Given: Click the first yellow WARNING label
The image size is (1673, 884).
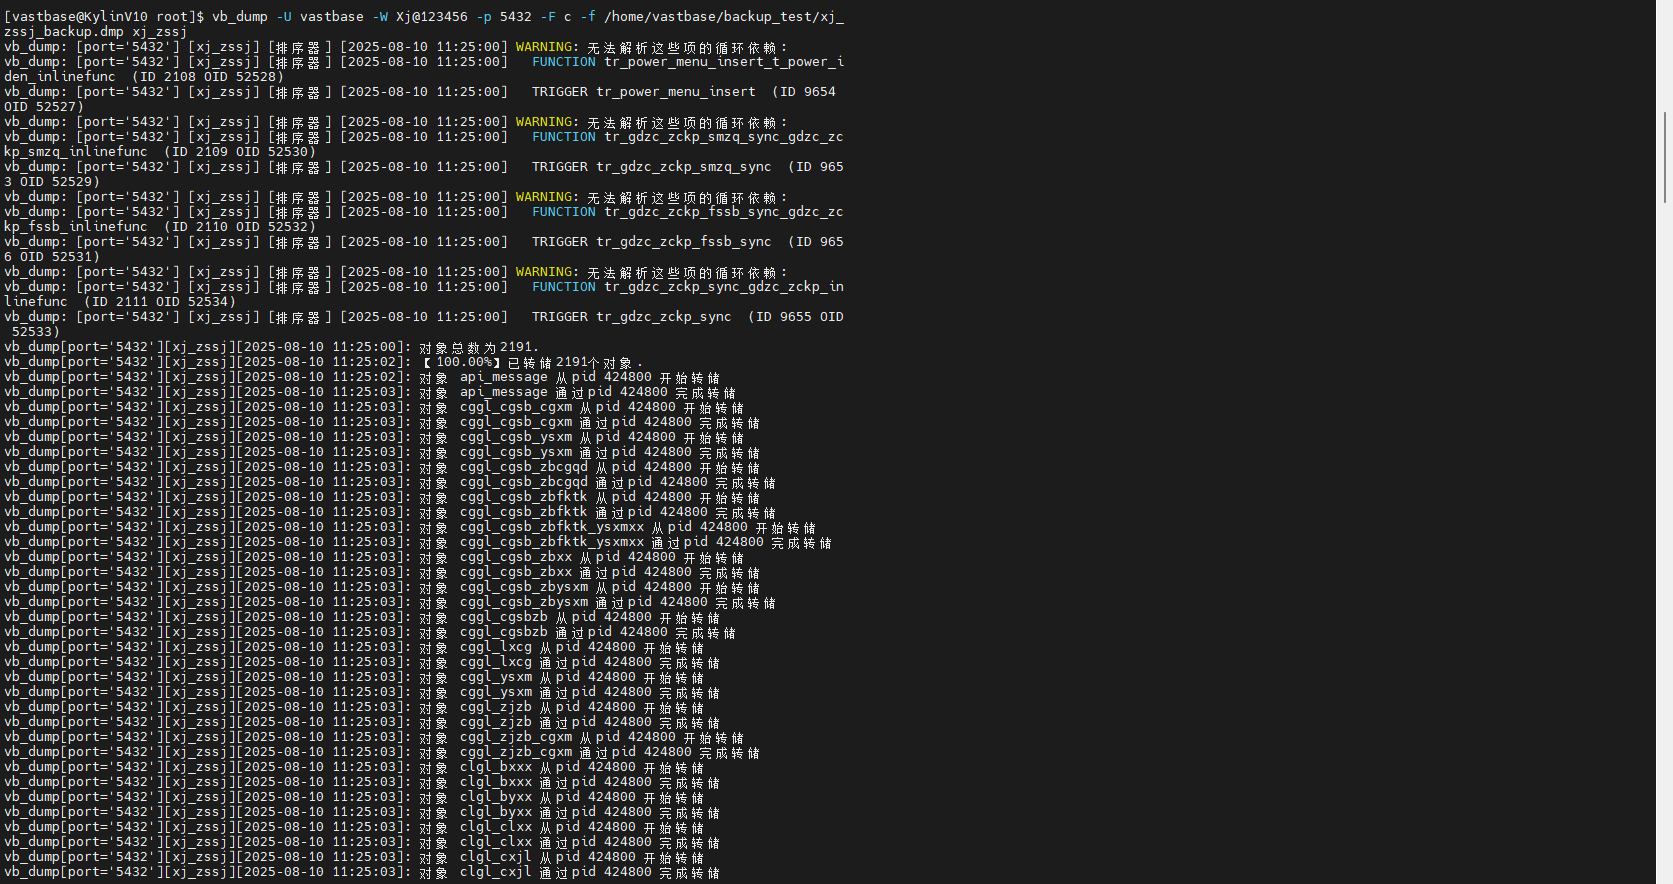Looking at the screenshot, I should click(546, 47).
